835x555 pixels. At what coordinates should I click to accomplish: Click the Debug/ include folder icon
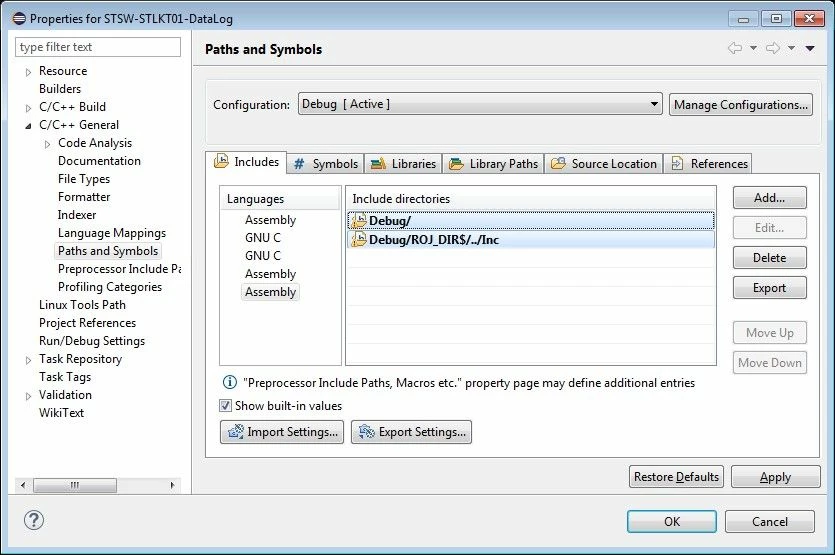click(x=359, y=221)
